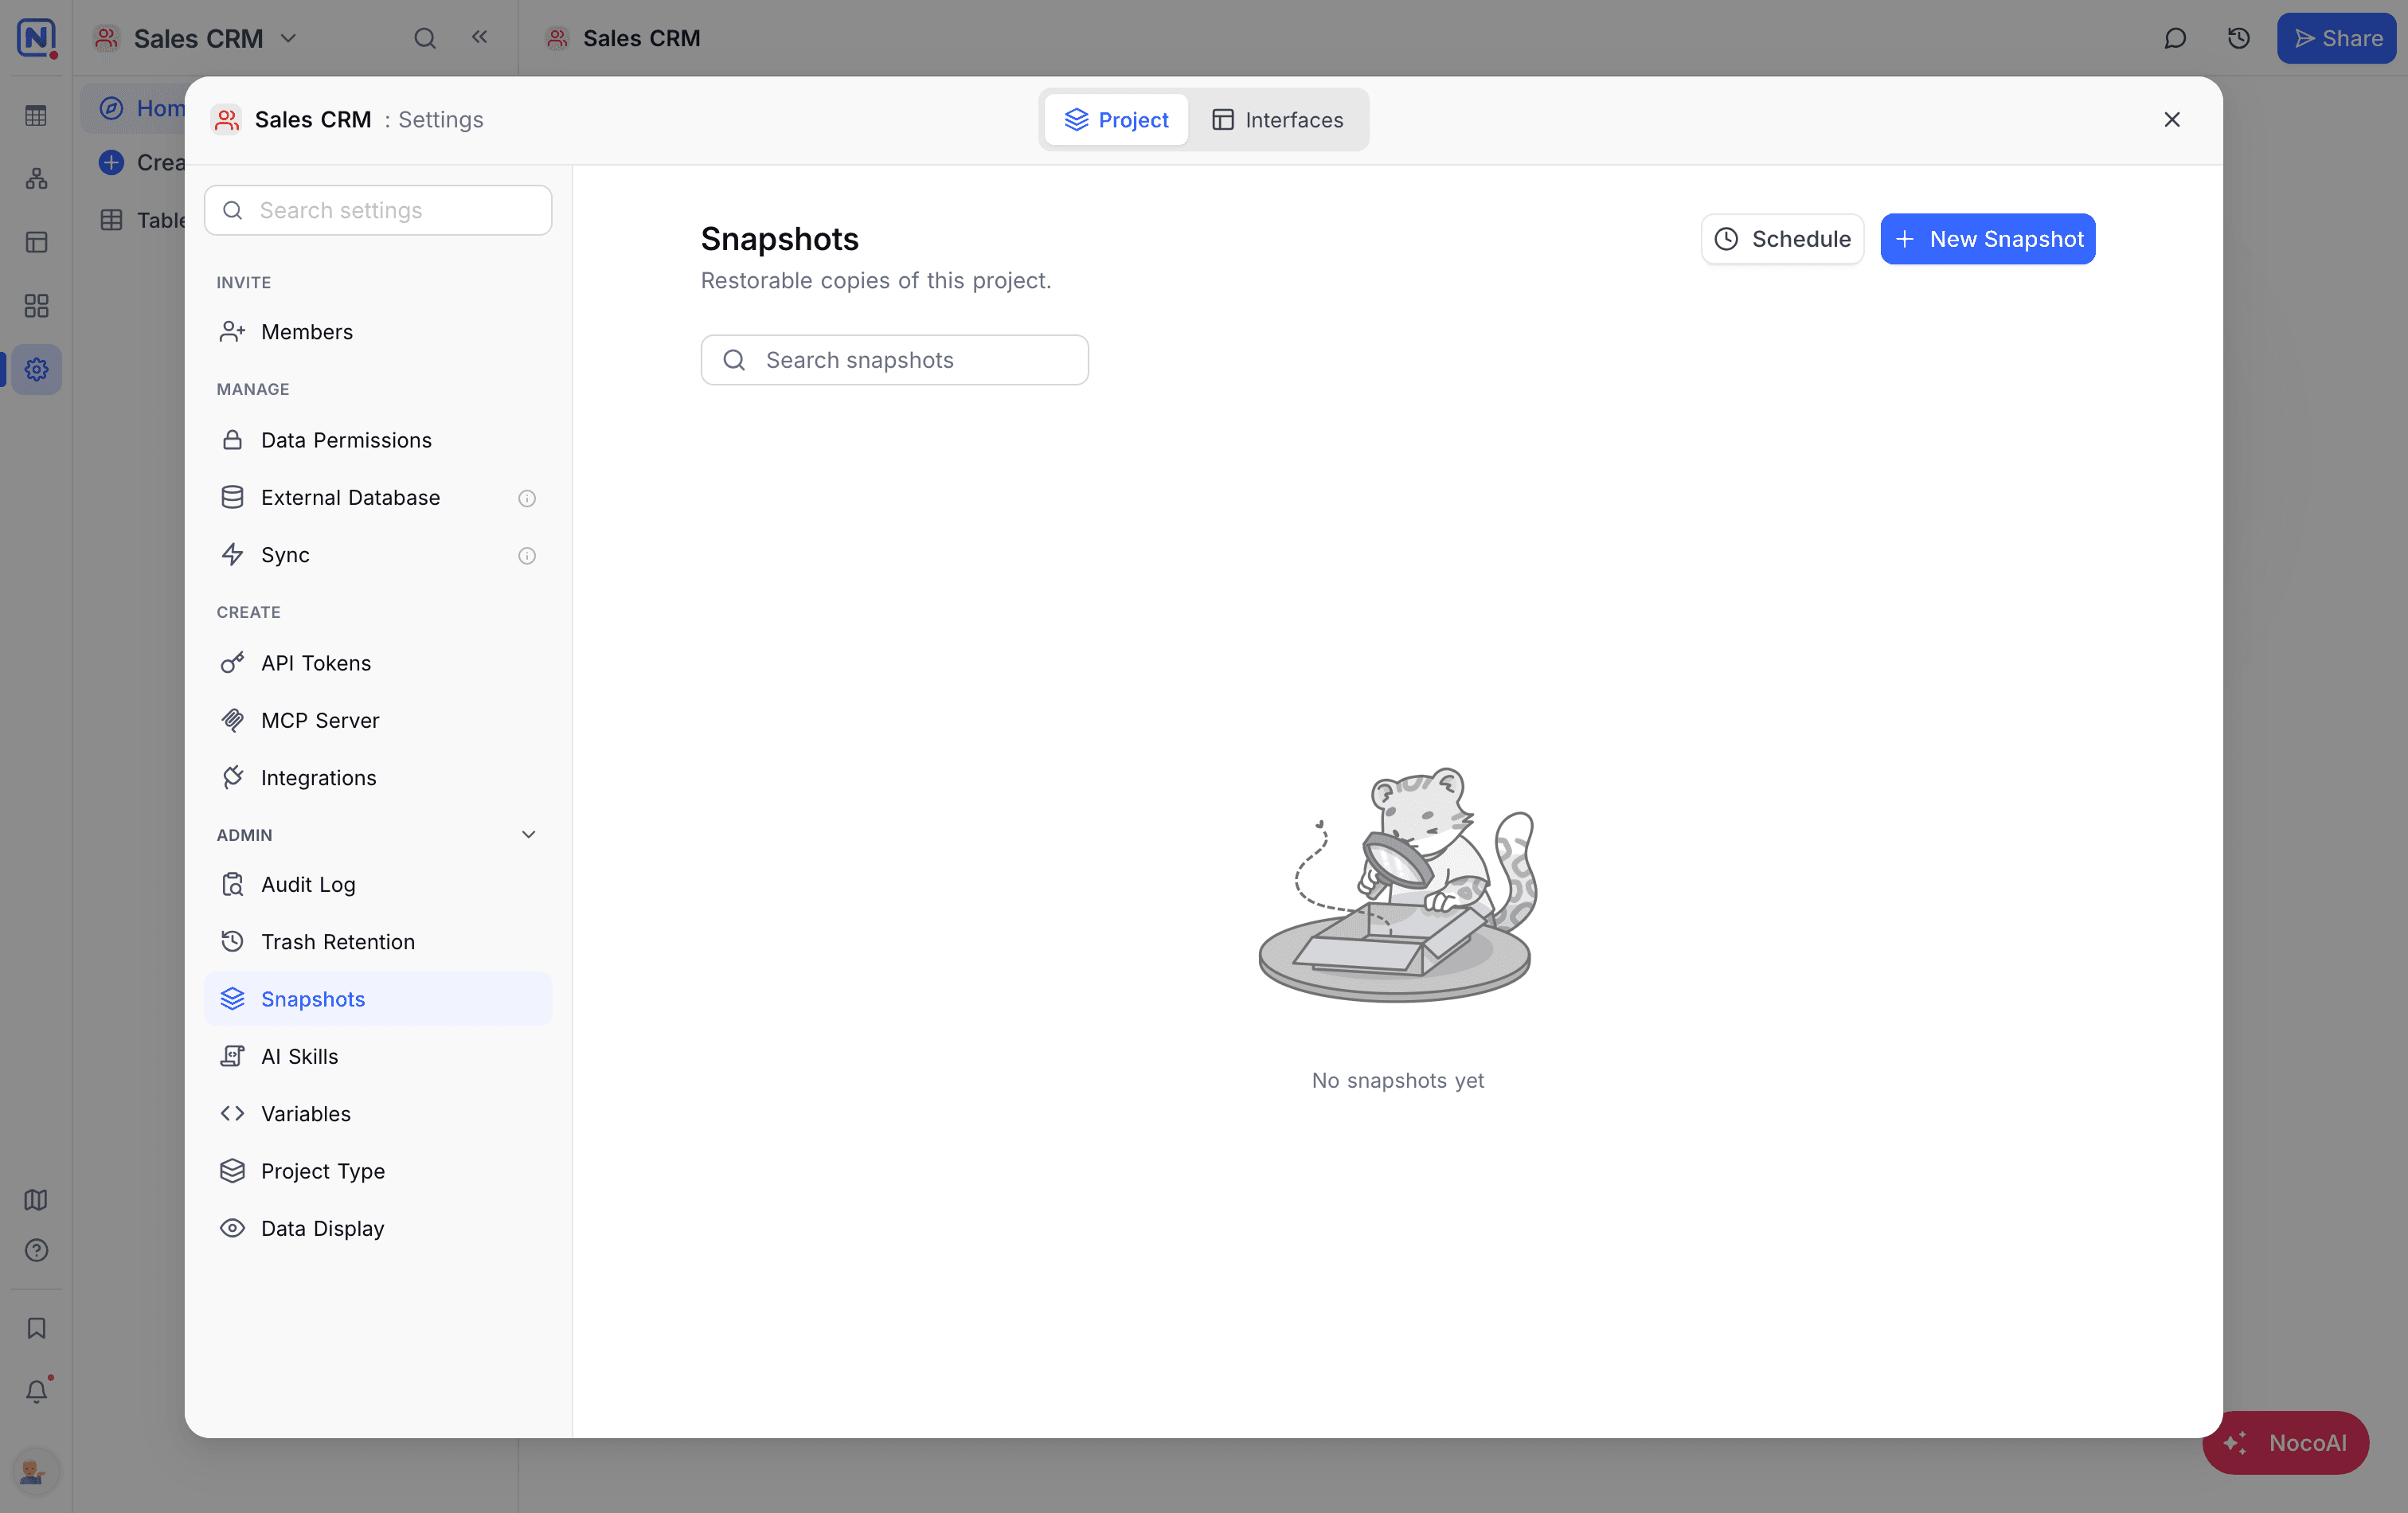Select Snapshots in settings sidebar
This screenshot has height=1513, width=2408.
coord(378,998)
